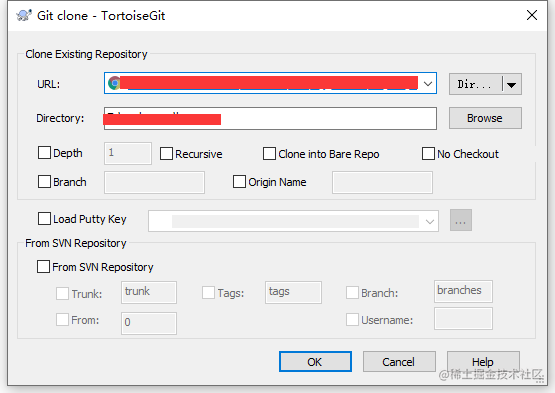Enable the From SVN Repository checkbox
The width and height of the screenshot is (555, 393).
pyautogui.click(x=43, y=267)
